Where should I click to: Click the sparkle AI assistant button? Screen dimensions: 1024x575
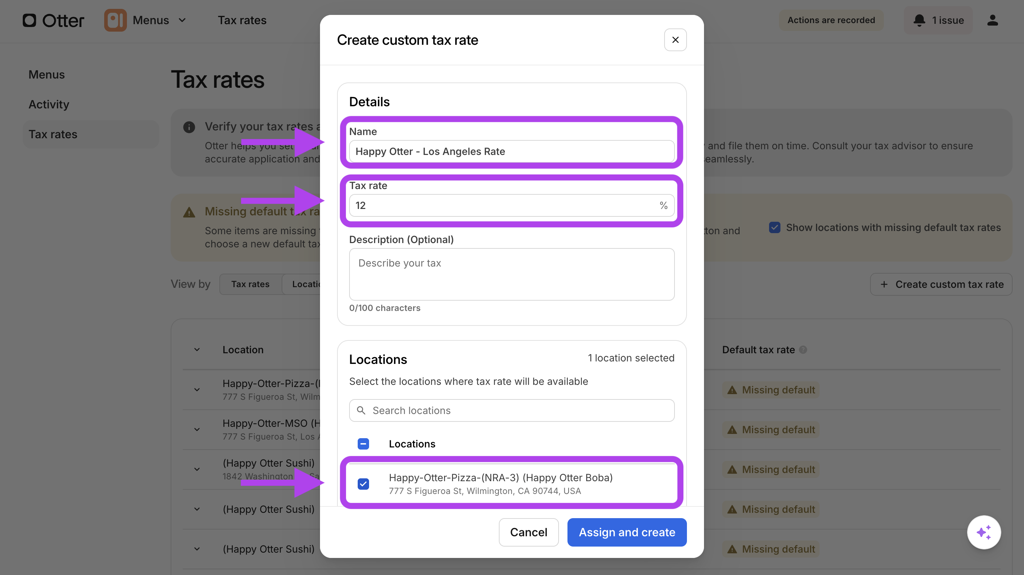(x=983, y=532)
